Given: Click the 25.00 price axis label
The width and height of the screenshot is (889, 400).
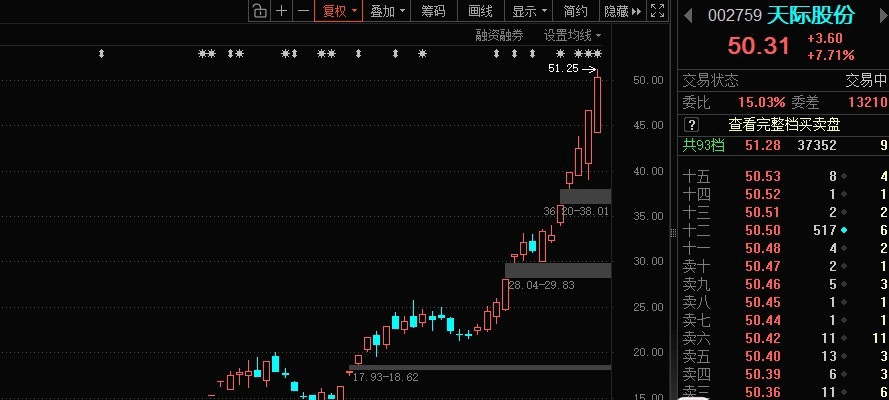Looking at the screenshot, I should (648, 307).
